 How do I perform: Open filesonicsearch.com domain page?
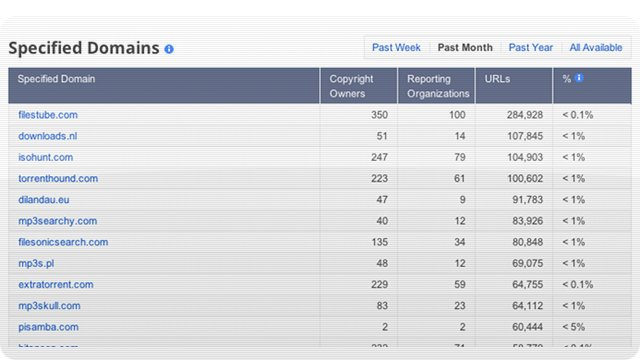point(63,242)
